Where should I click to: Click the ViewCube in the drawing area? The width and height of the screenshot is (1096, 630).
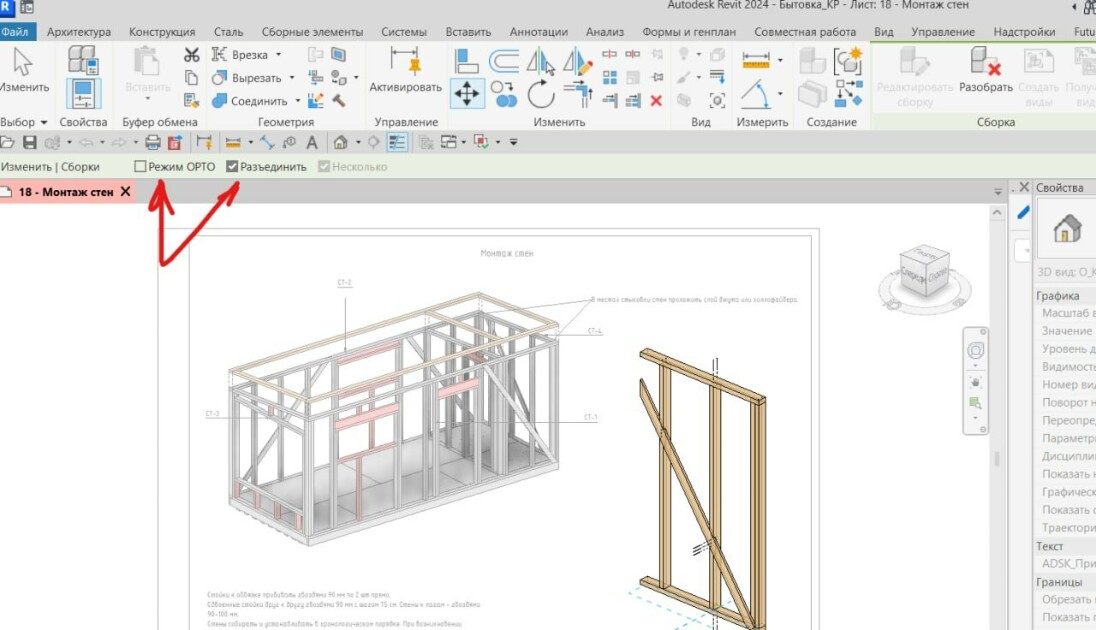click(924, 271)
